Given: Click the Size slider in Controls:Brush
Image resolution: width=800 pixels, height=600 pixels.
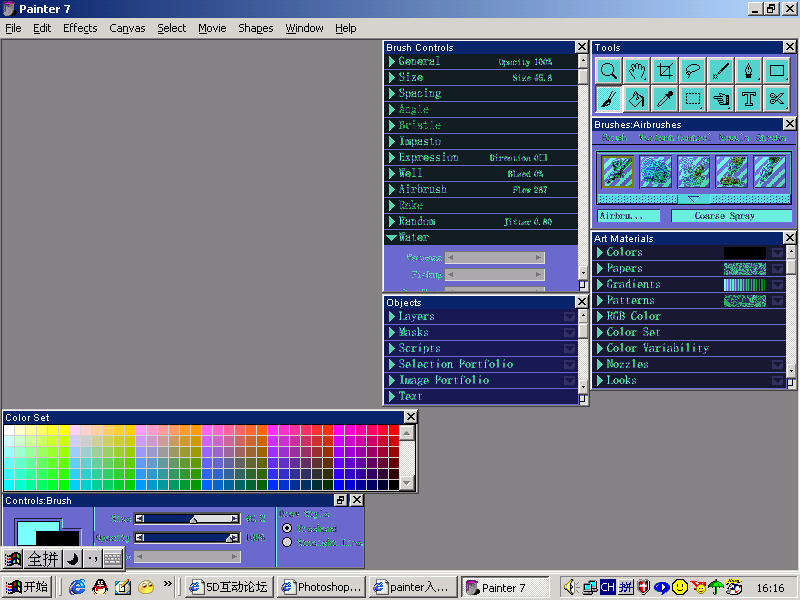Looking at the screenshot, I should [x=187, y=519].
